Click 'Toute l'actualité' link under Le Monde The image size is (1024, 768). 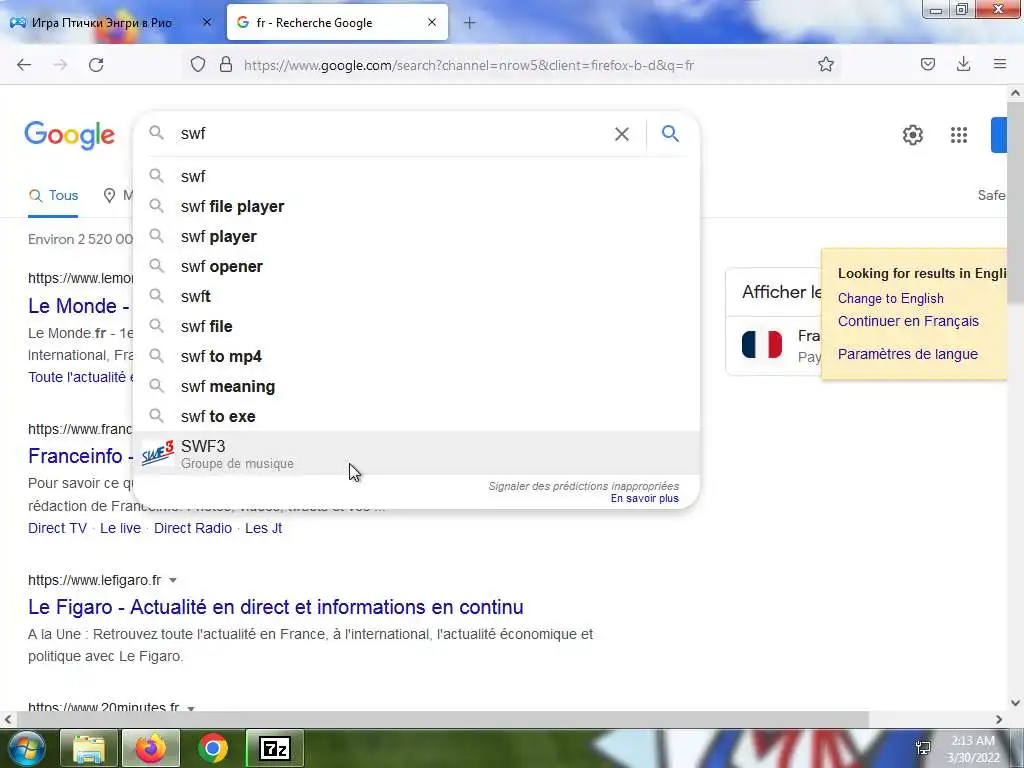(x=80, y=377)
